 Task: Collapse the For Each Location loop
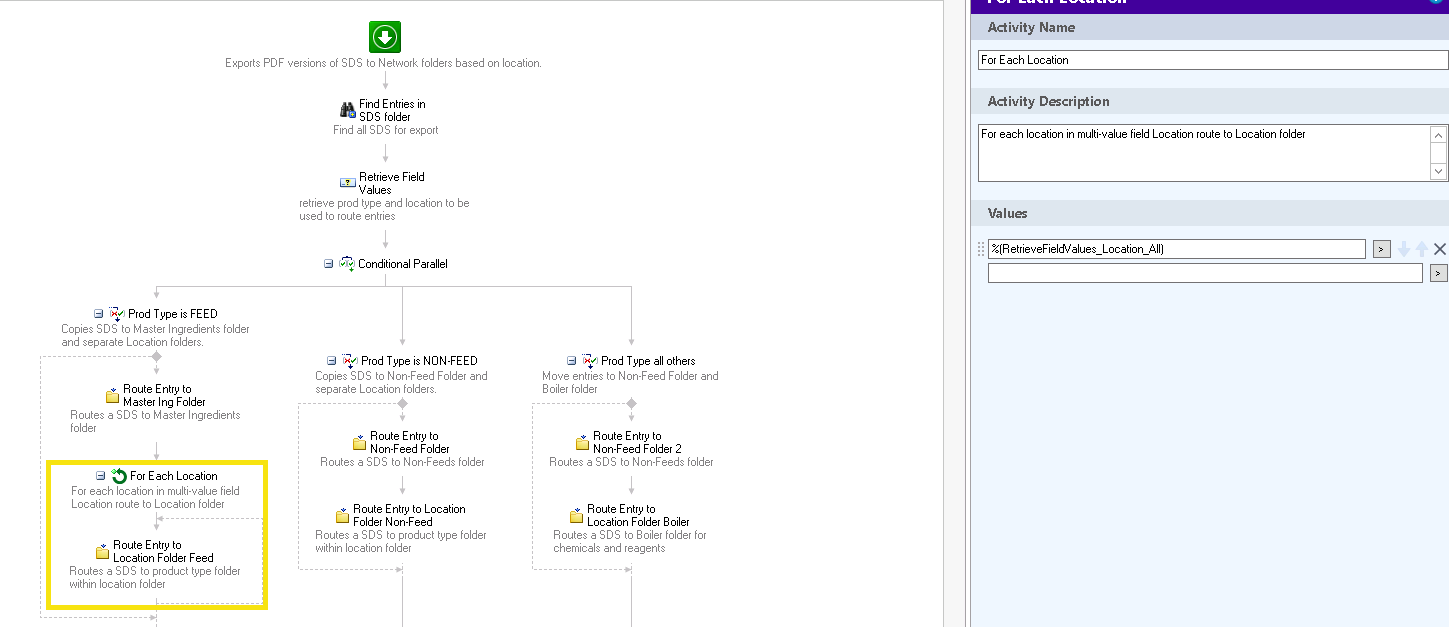click(x=101, y=476)
